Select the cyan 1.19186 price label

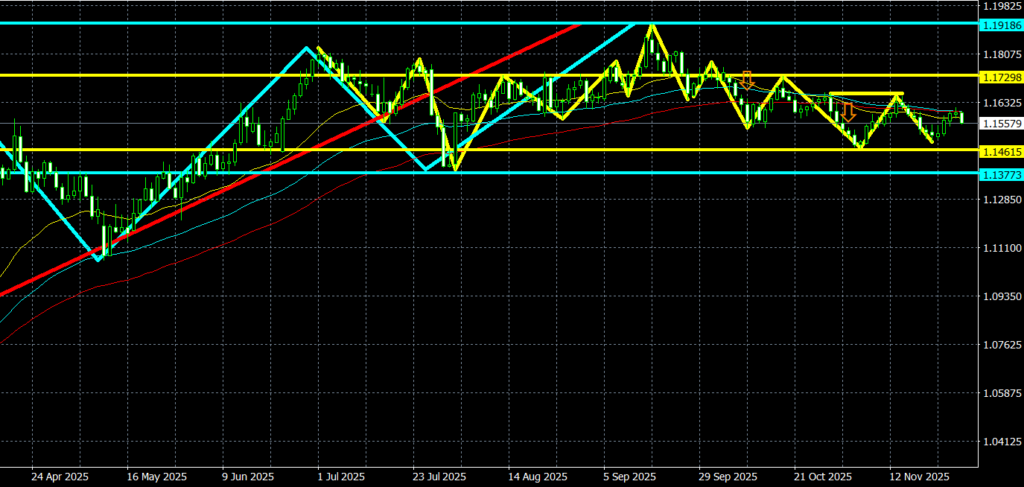click(999, 23)
